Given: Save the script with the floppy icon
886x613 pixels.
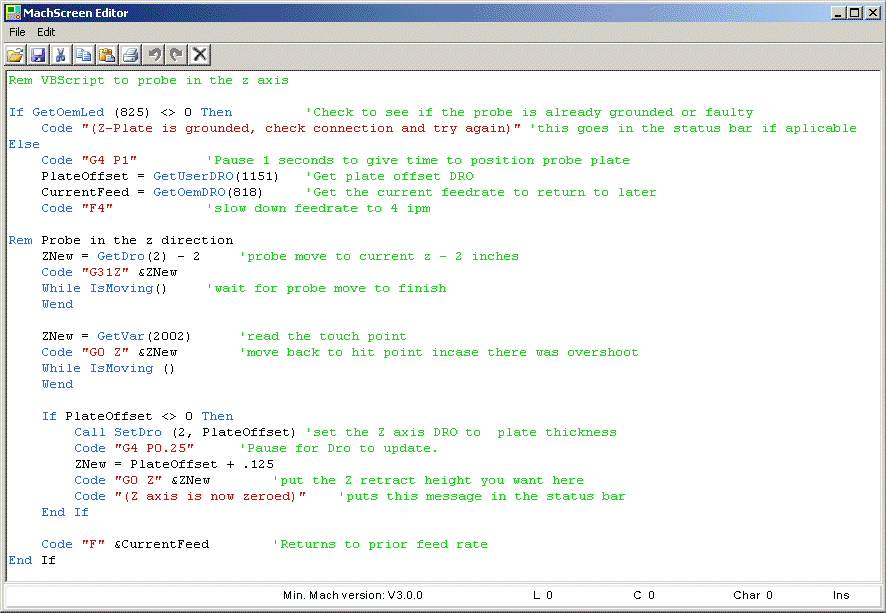Looking at the screenshot, I should click(x=38, y=54).
